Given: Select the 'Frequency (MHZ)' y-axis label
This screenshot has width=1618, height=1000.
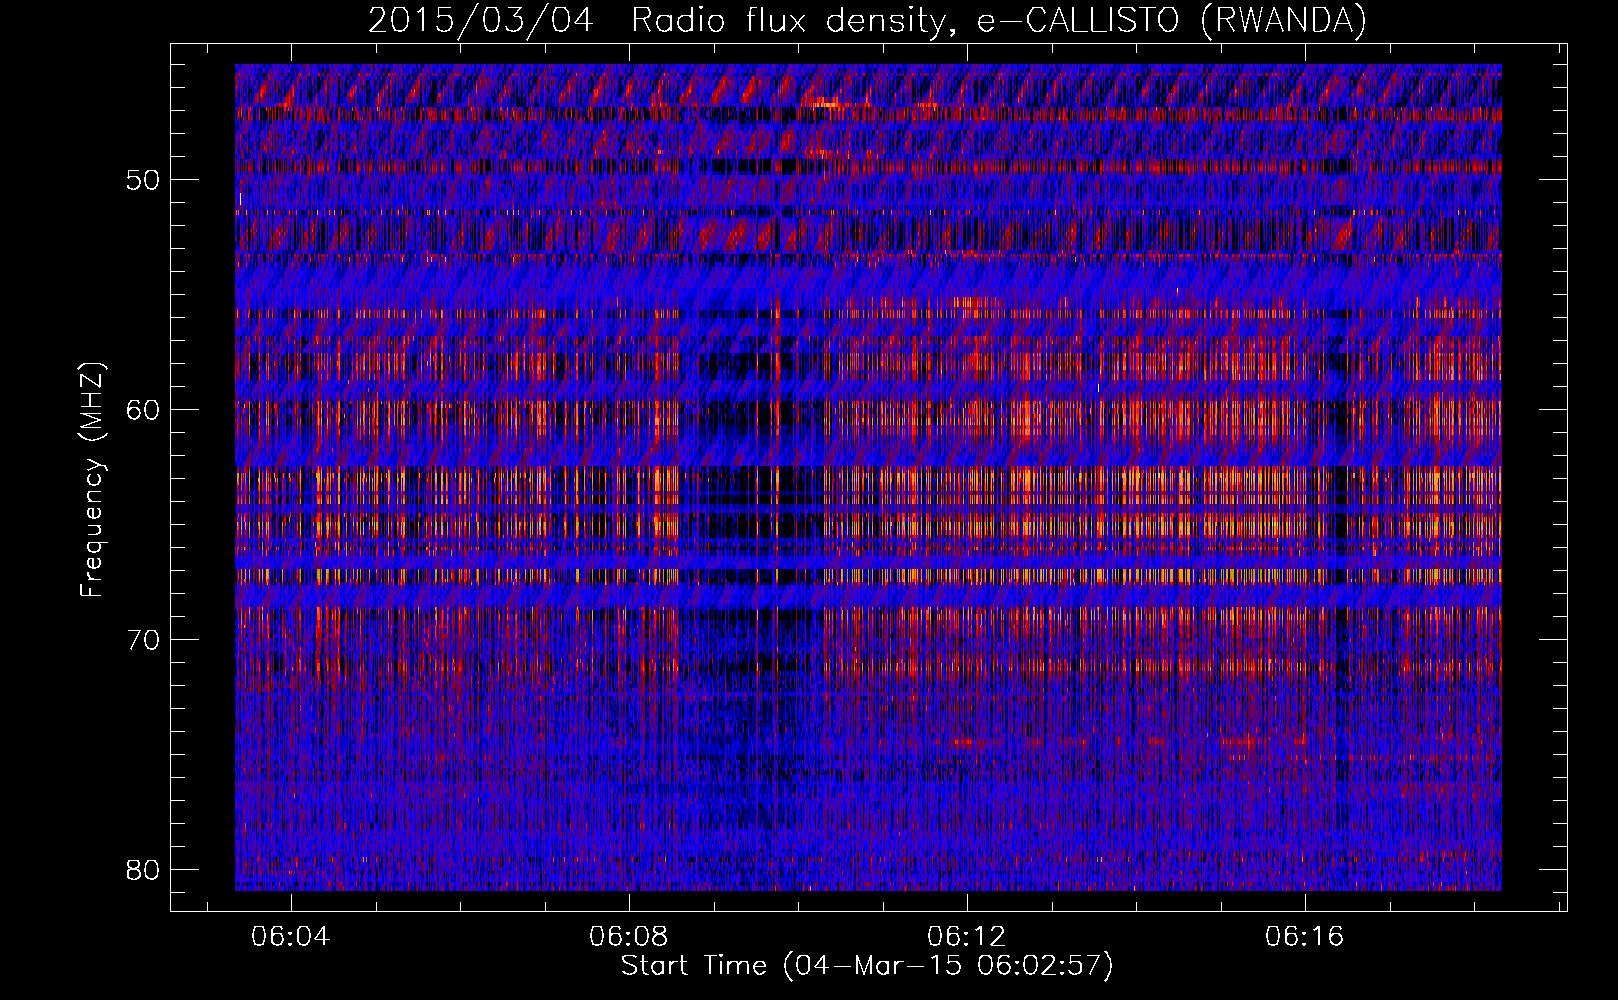Looking at the screenshot, I should (x=91, y=480).
